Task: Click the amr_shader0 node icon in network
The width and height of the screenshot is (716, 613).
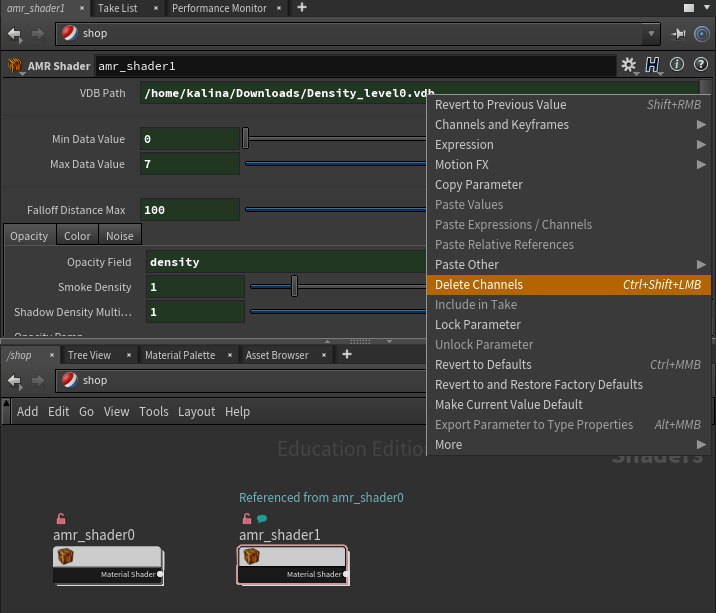Action: (x=66, y=558)
